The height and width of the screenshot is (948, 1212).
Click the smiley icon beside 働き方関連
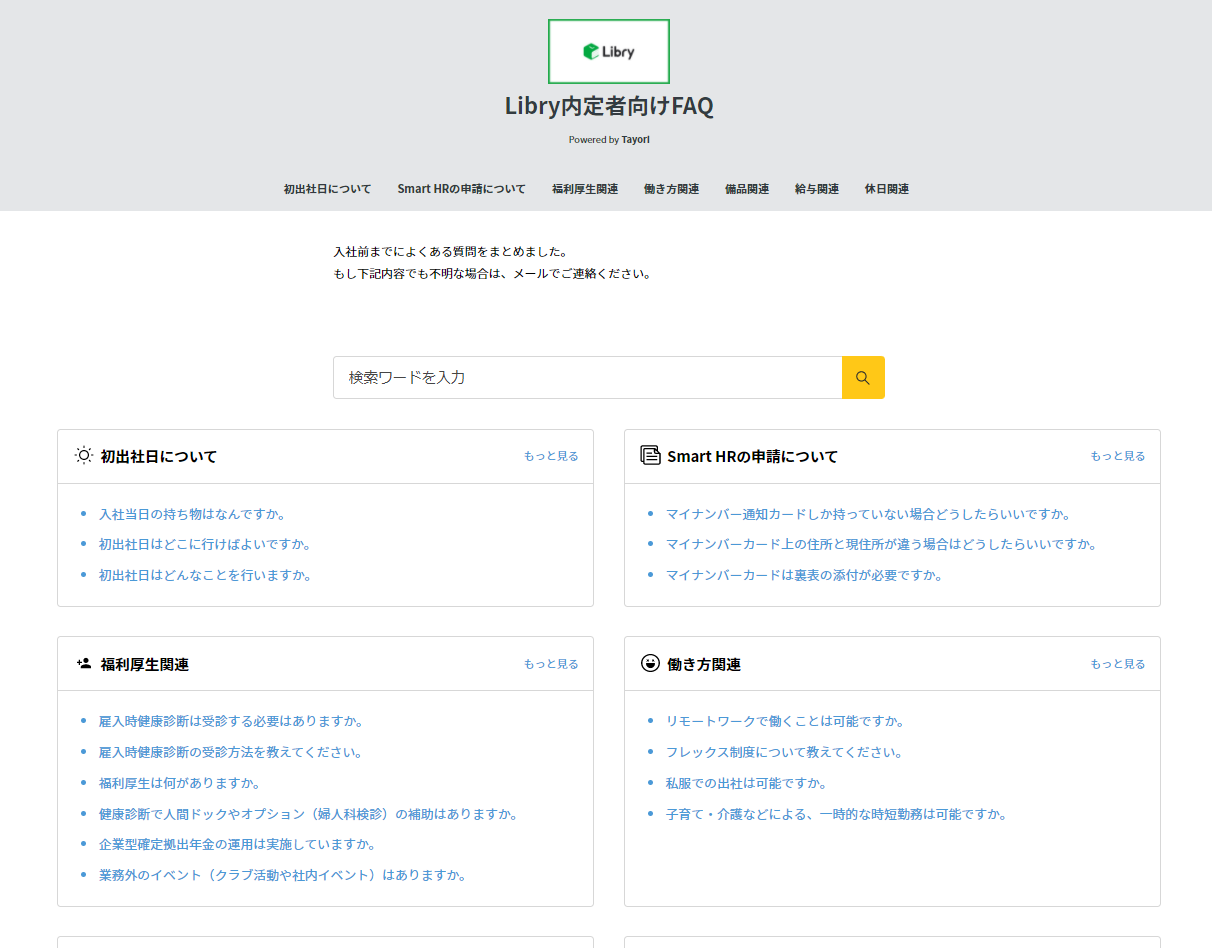coord(650,663)
